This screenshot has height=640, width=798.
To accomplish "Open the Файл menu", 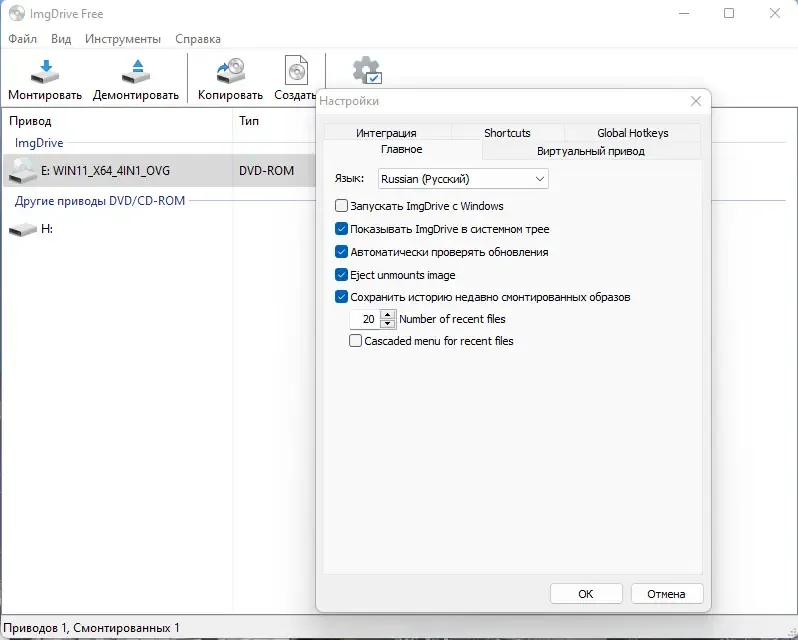I will 22,39.
